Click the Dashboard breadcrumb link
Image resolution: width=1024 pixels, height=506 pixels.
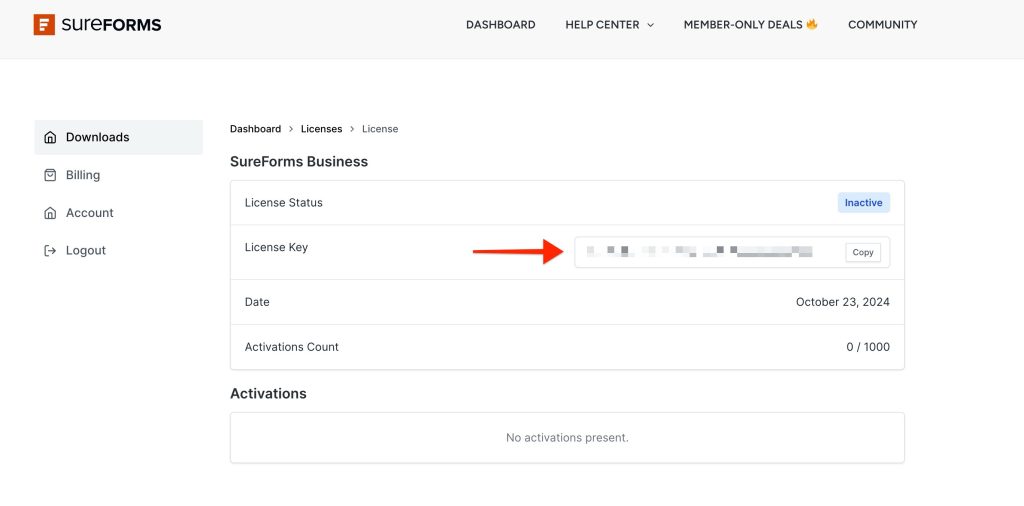point(255,129)
